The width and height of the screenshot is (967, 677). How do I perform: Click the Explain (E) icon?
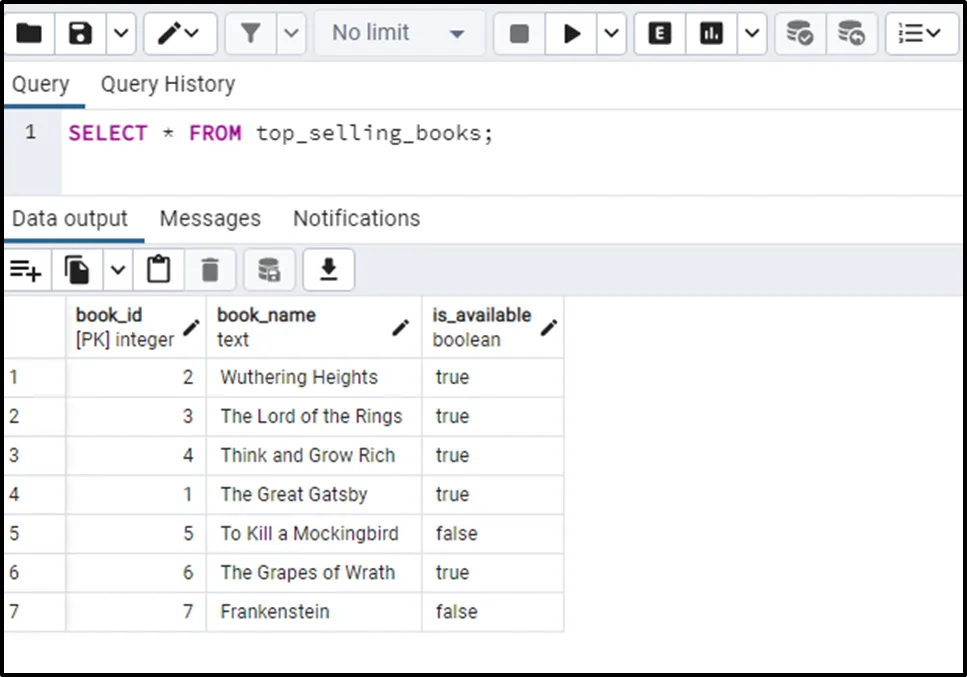(659, 34)
